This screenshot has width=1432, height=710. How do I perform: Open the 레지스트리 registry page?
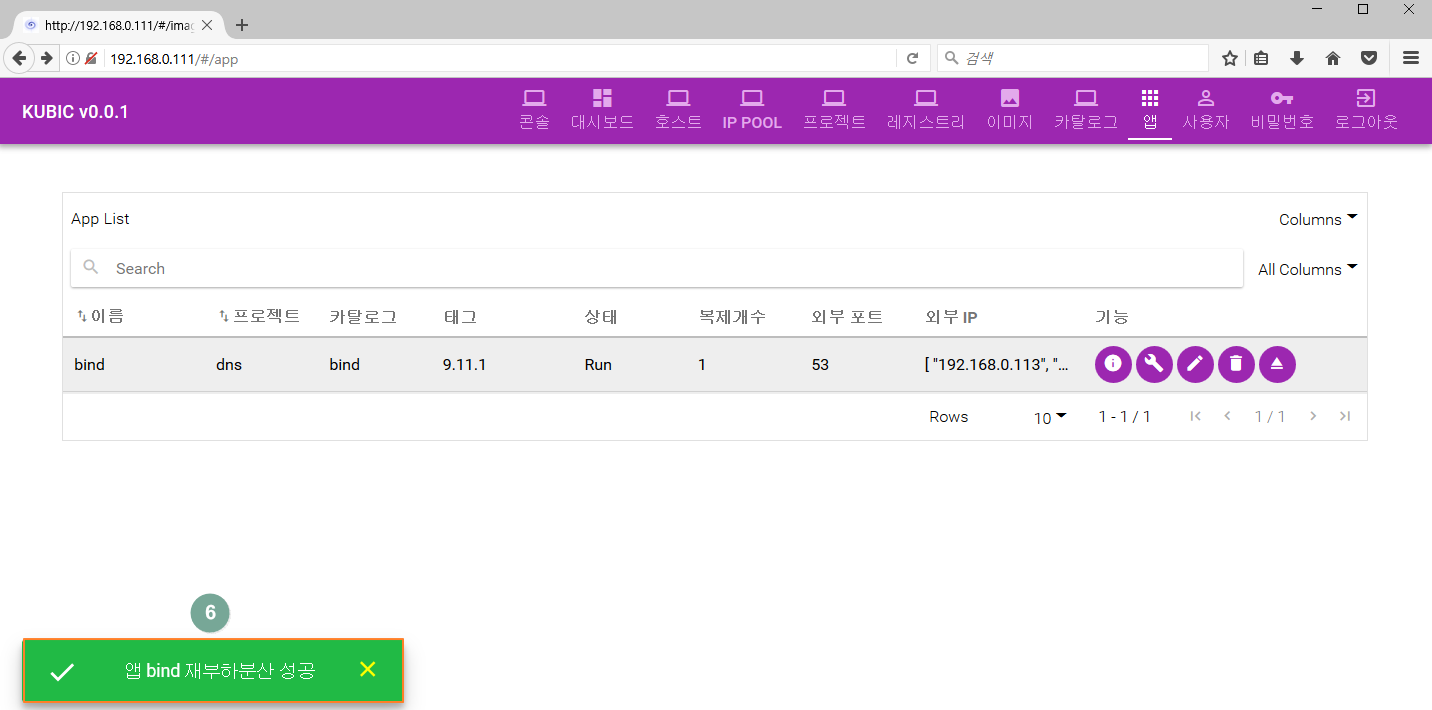coord(926,110)
